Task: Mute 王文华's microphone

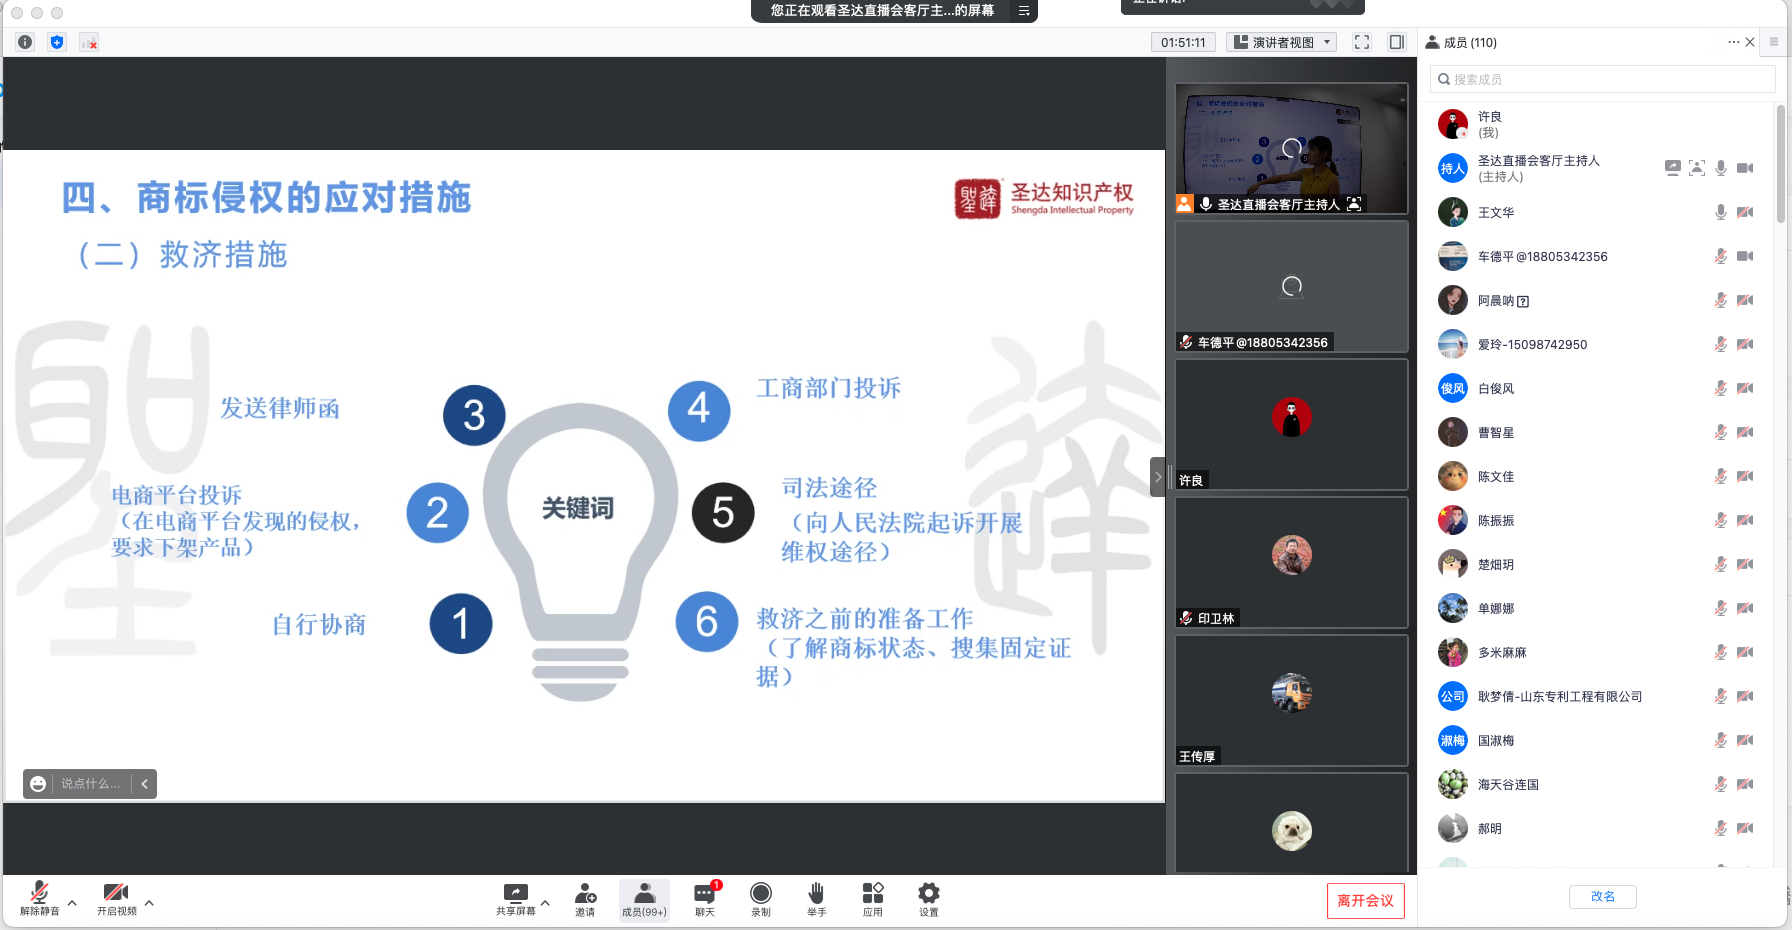Action: 1721,212
